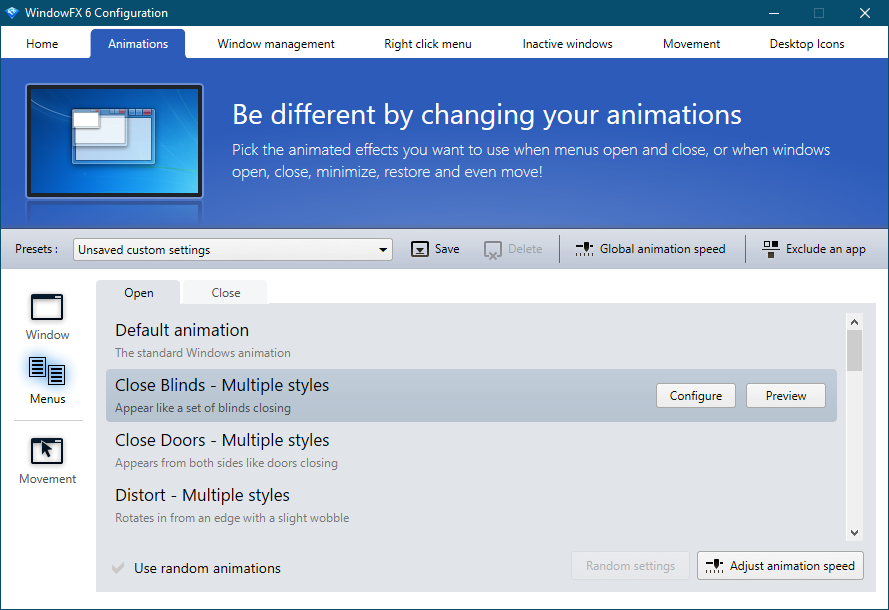
Task: Click the WindowFX logo in title bar
Action: tap(12, 12)
